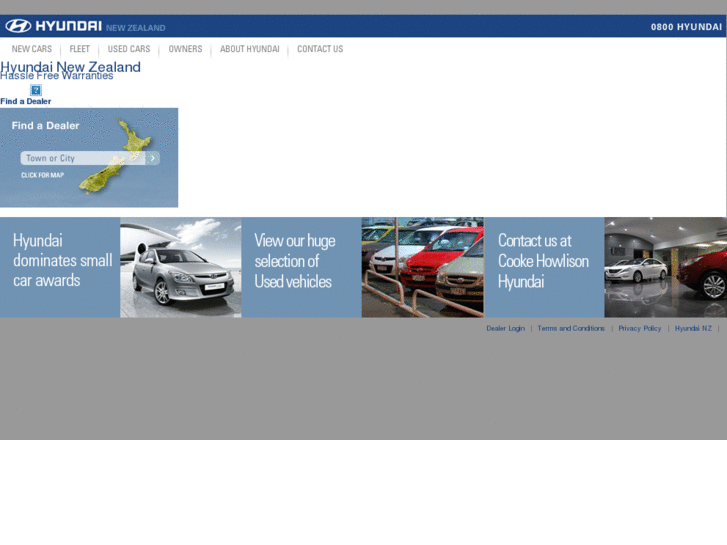
Task: Open Hyundai dominates small car awards banner
Action: (x=60, y=267)
